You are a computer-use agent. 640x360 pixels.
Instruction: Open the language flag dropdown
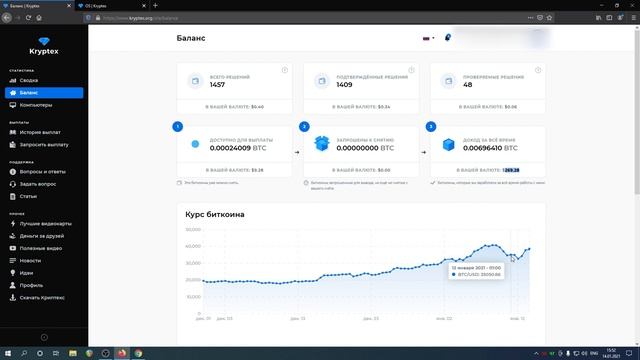tap(428, 38)
